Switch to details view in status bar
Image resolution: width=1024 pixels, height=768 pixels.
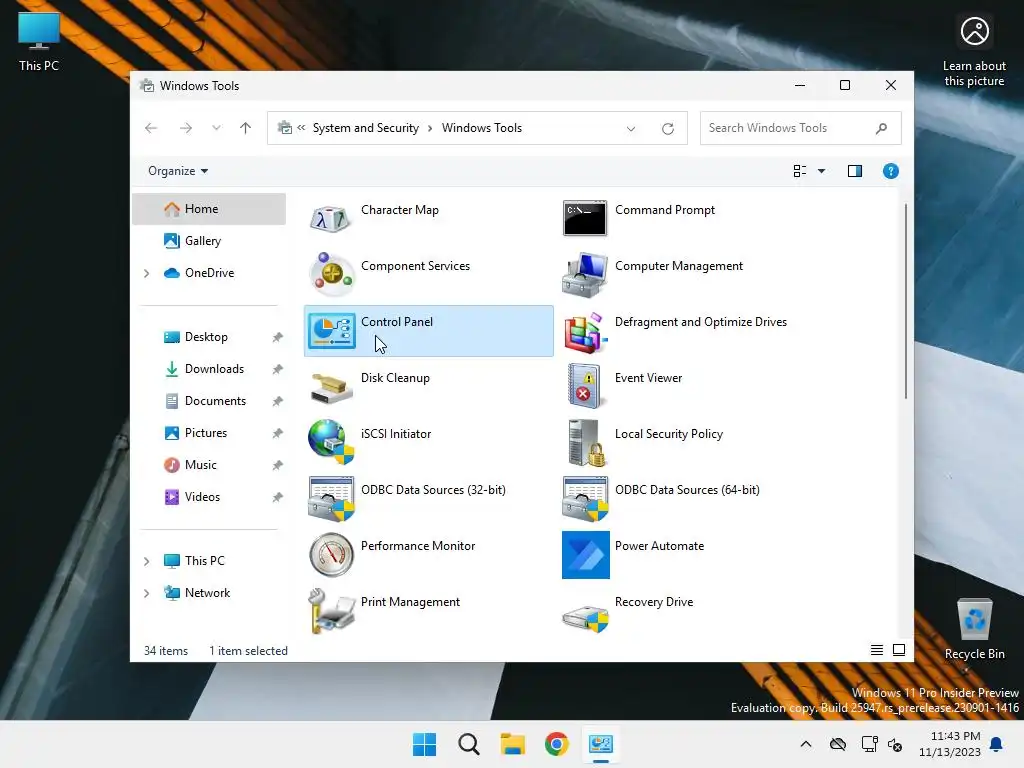tap(877, 650)
